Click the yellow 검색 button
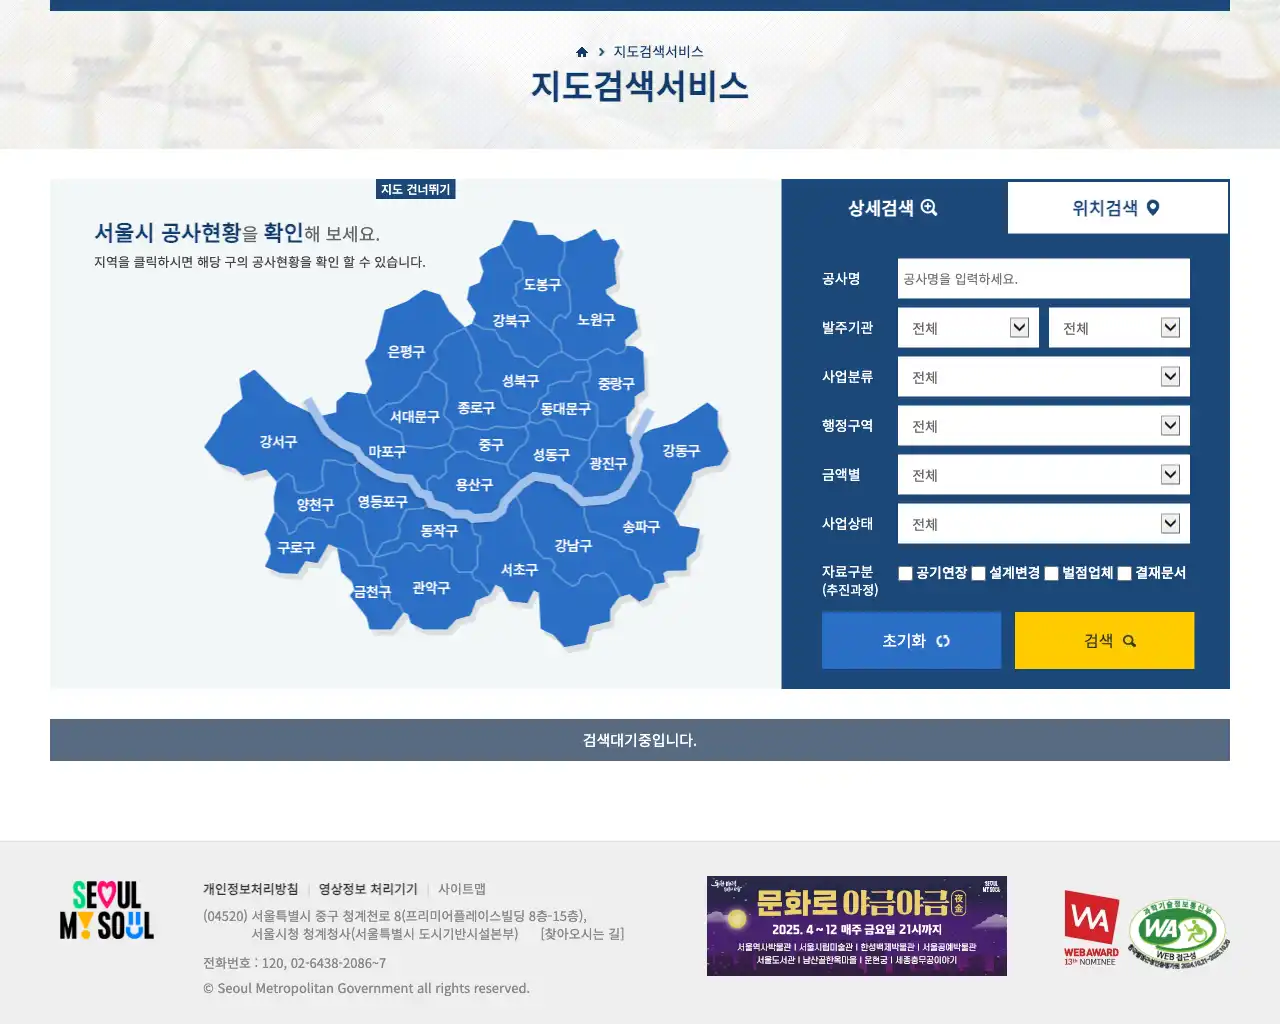The width and height of the screenshot is (1280, 1024). tap(1104, 641)
